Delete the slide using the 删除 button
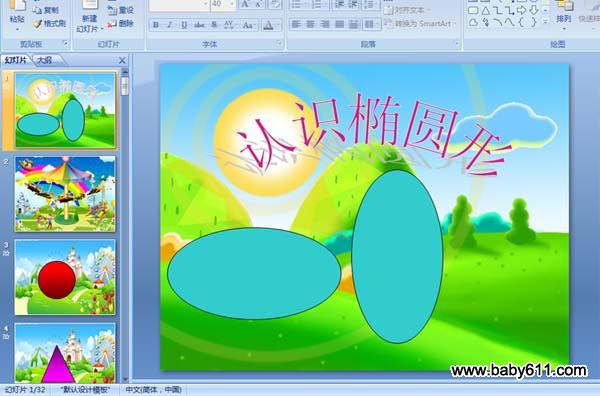Viewport: 600px width, 396px height. 121,24
